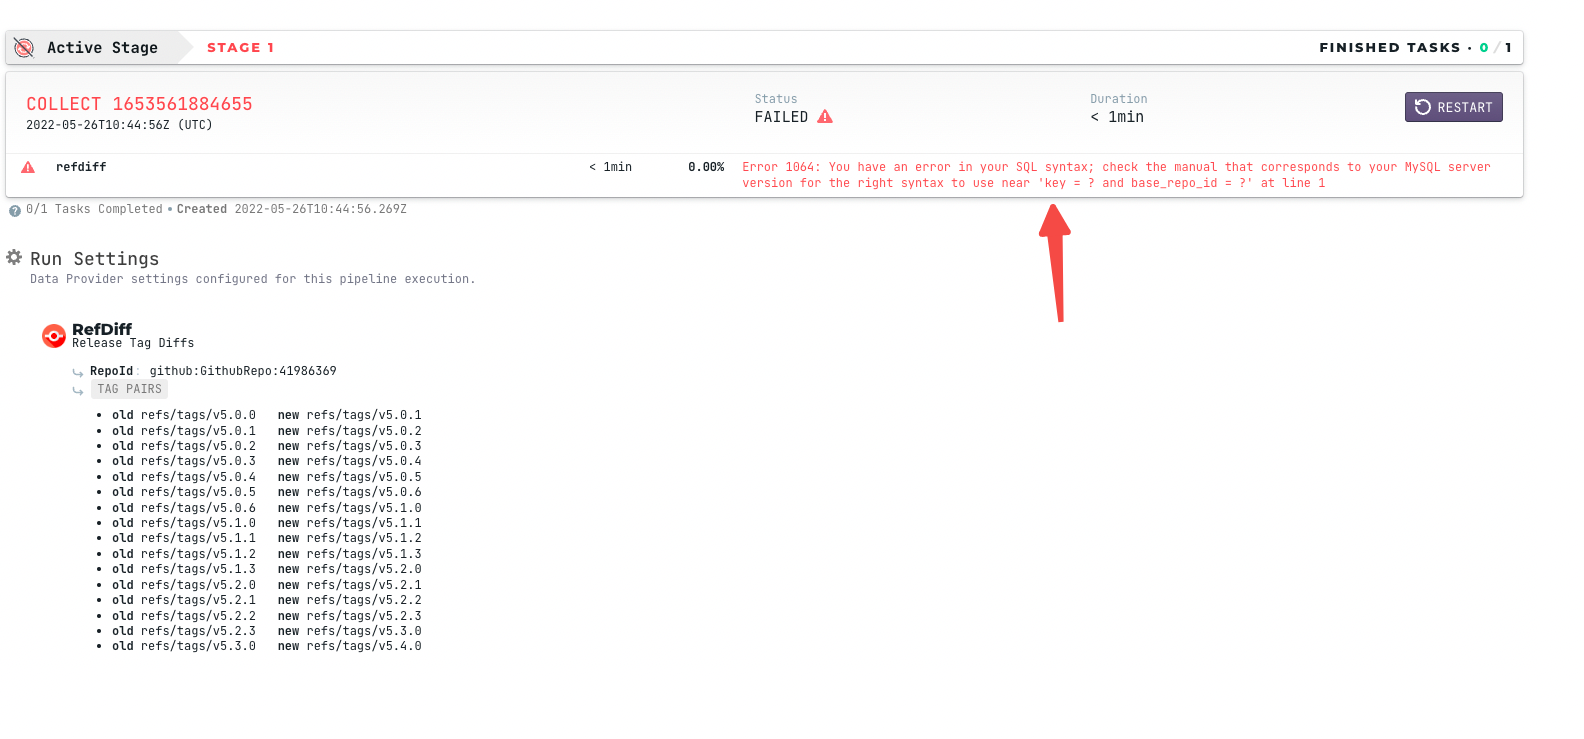Click new refs/tags/v5.2.1 entry
This screenshot has height=739, width=1584.
350,585
